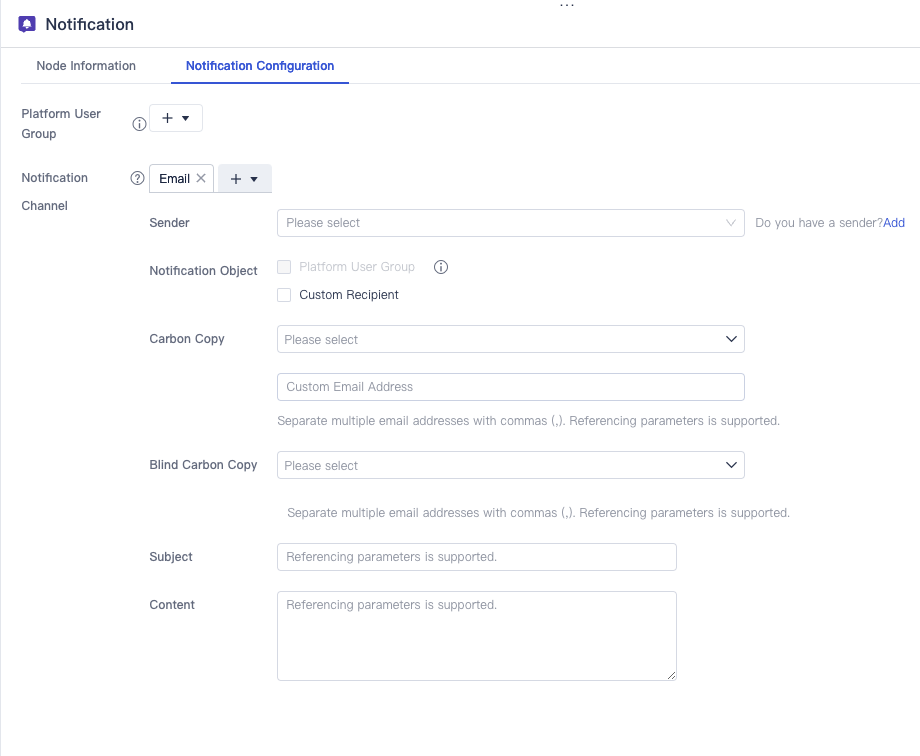Click the Content box resize handle
The width and height of the screenshot is (920, 756).
pyautogui.click(x=671, y=675)
